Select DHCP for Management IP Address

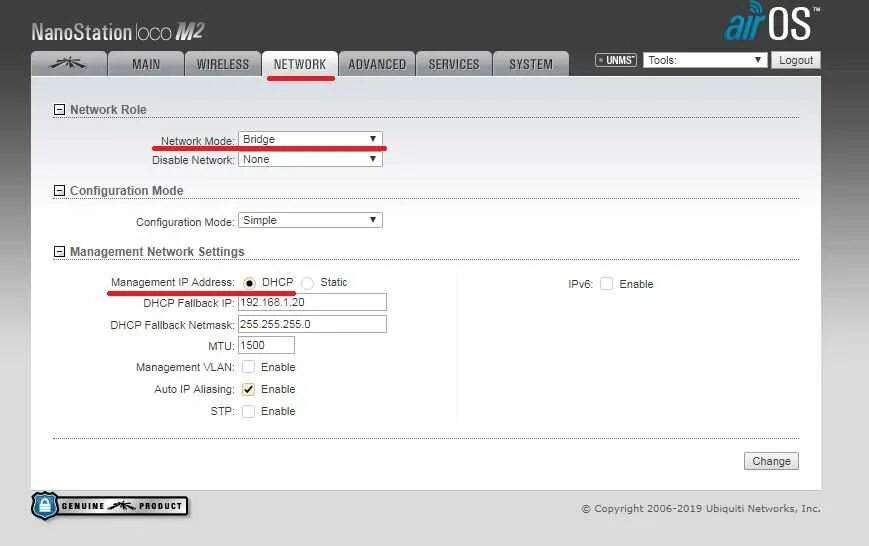(x=249, y=283)
